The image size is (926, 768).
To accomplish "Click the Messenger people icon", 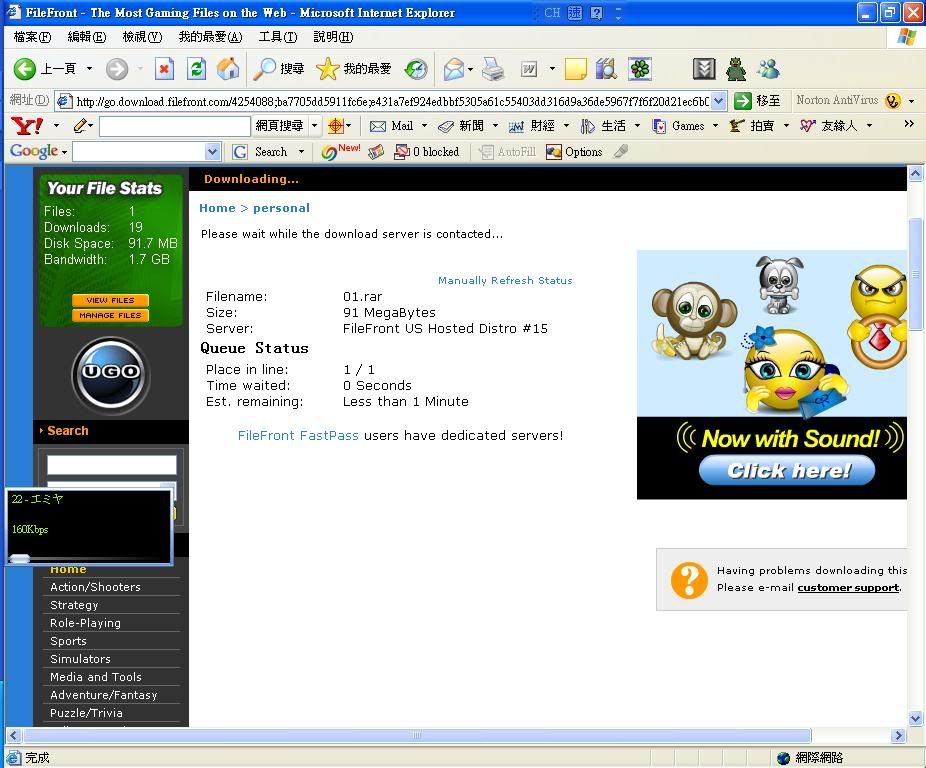I will pos(768,69).
